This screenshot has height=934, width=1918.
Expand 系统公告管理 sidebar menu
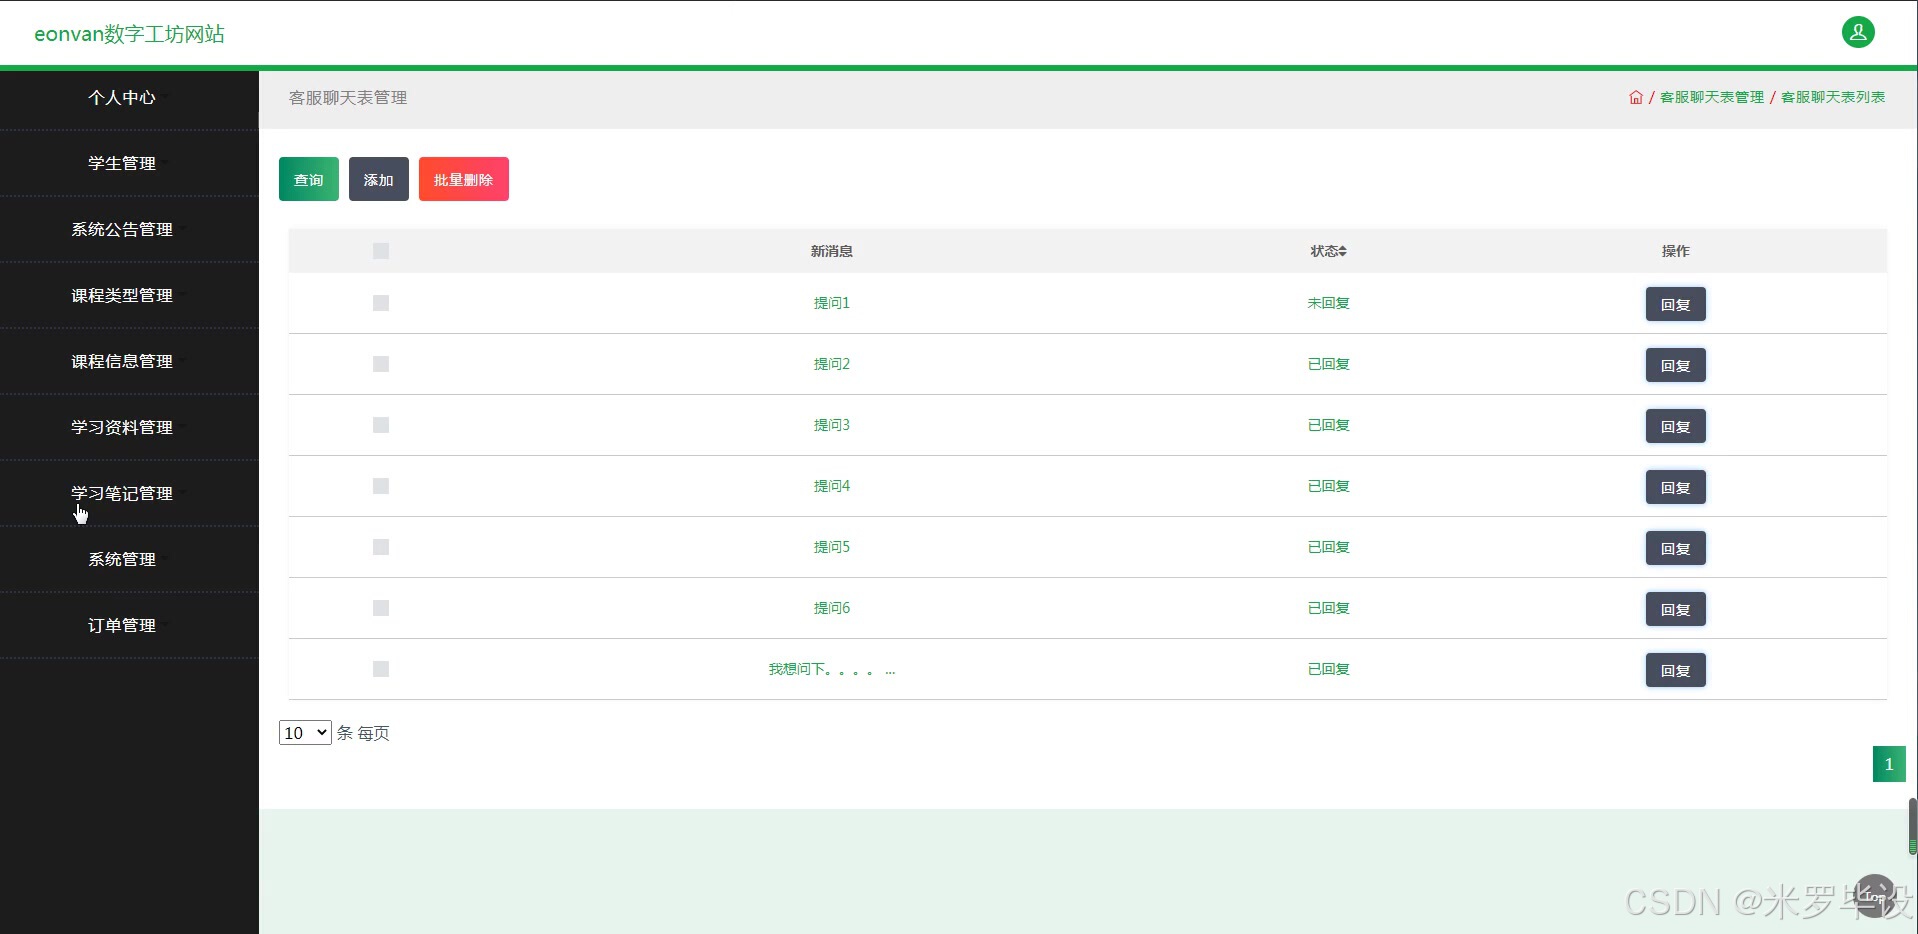(129, 229)
